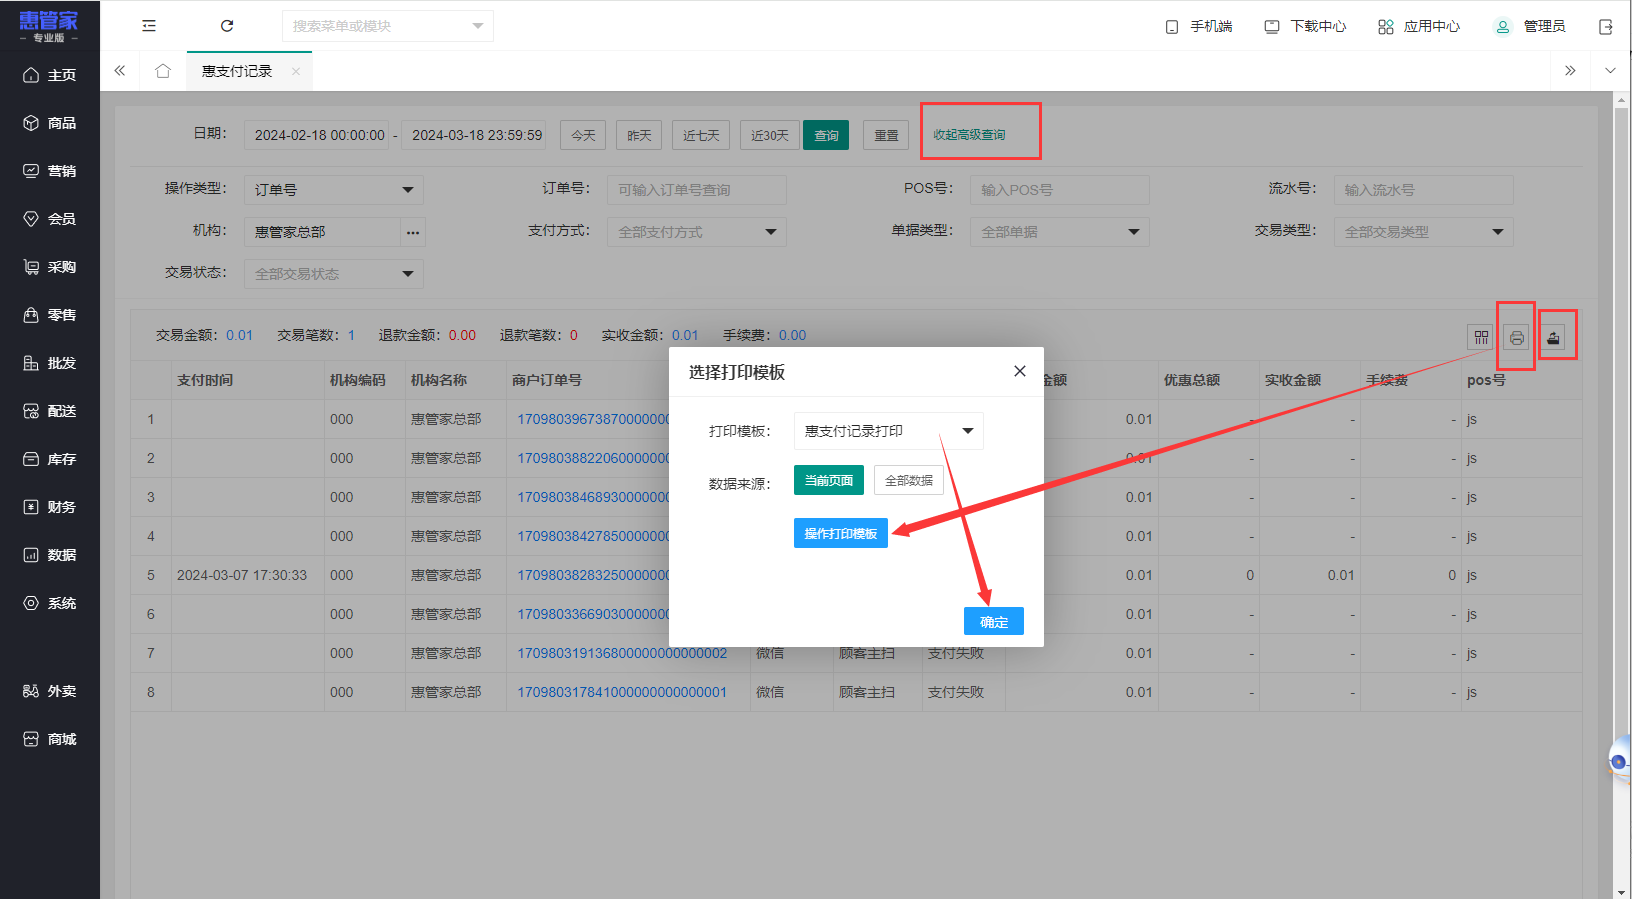Click the start date field 2024-02-18
This screenshot has width=1632, height=899.
317,135
